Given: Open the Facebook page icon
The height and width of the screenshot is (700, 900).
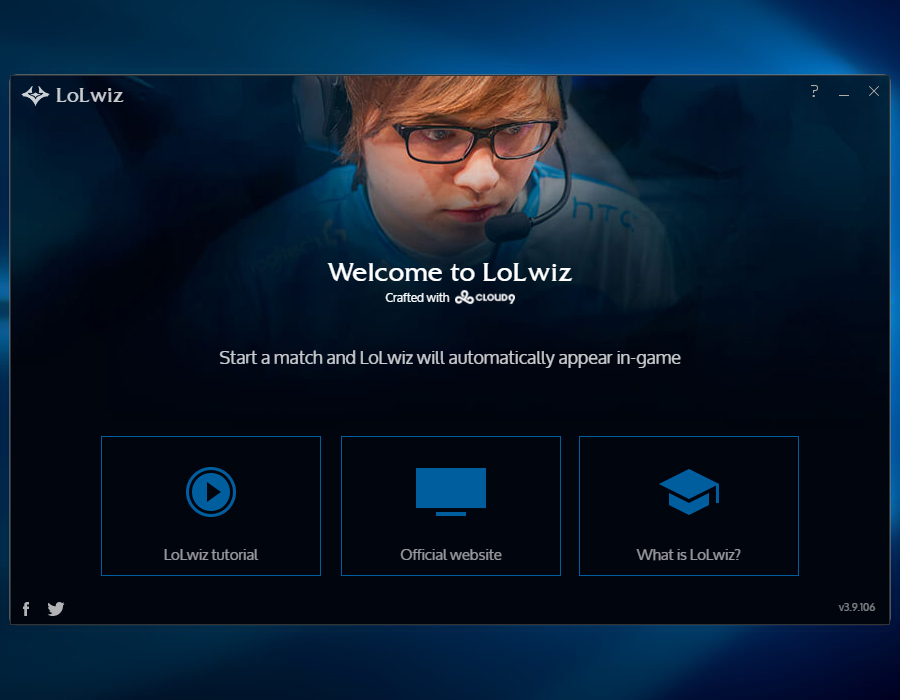Looking at the screenshot, I should (x=26, y=609).
